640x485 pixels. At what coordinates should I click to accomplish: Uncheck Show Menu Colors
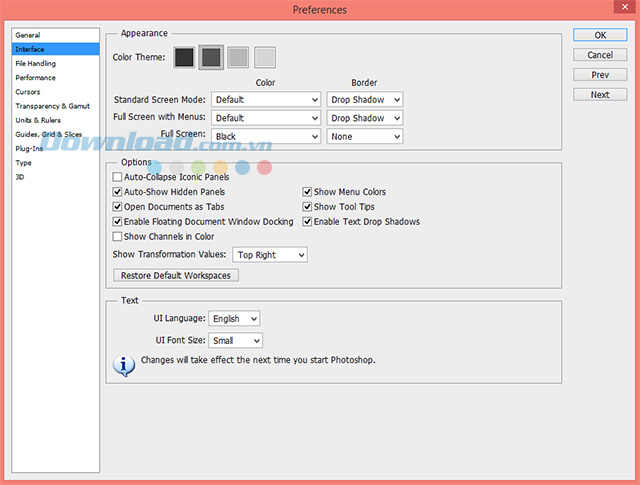pyautogui.click(x=307, y=192)
